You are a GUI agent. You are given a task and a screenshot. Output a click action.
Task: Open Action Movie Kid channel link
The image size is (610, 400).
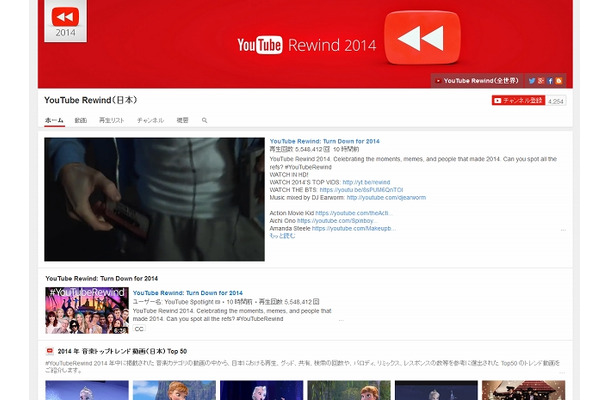[x=354, y=213]
